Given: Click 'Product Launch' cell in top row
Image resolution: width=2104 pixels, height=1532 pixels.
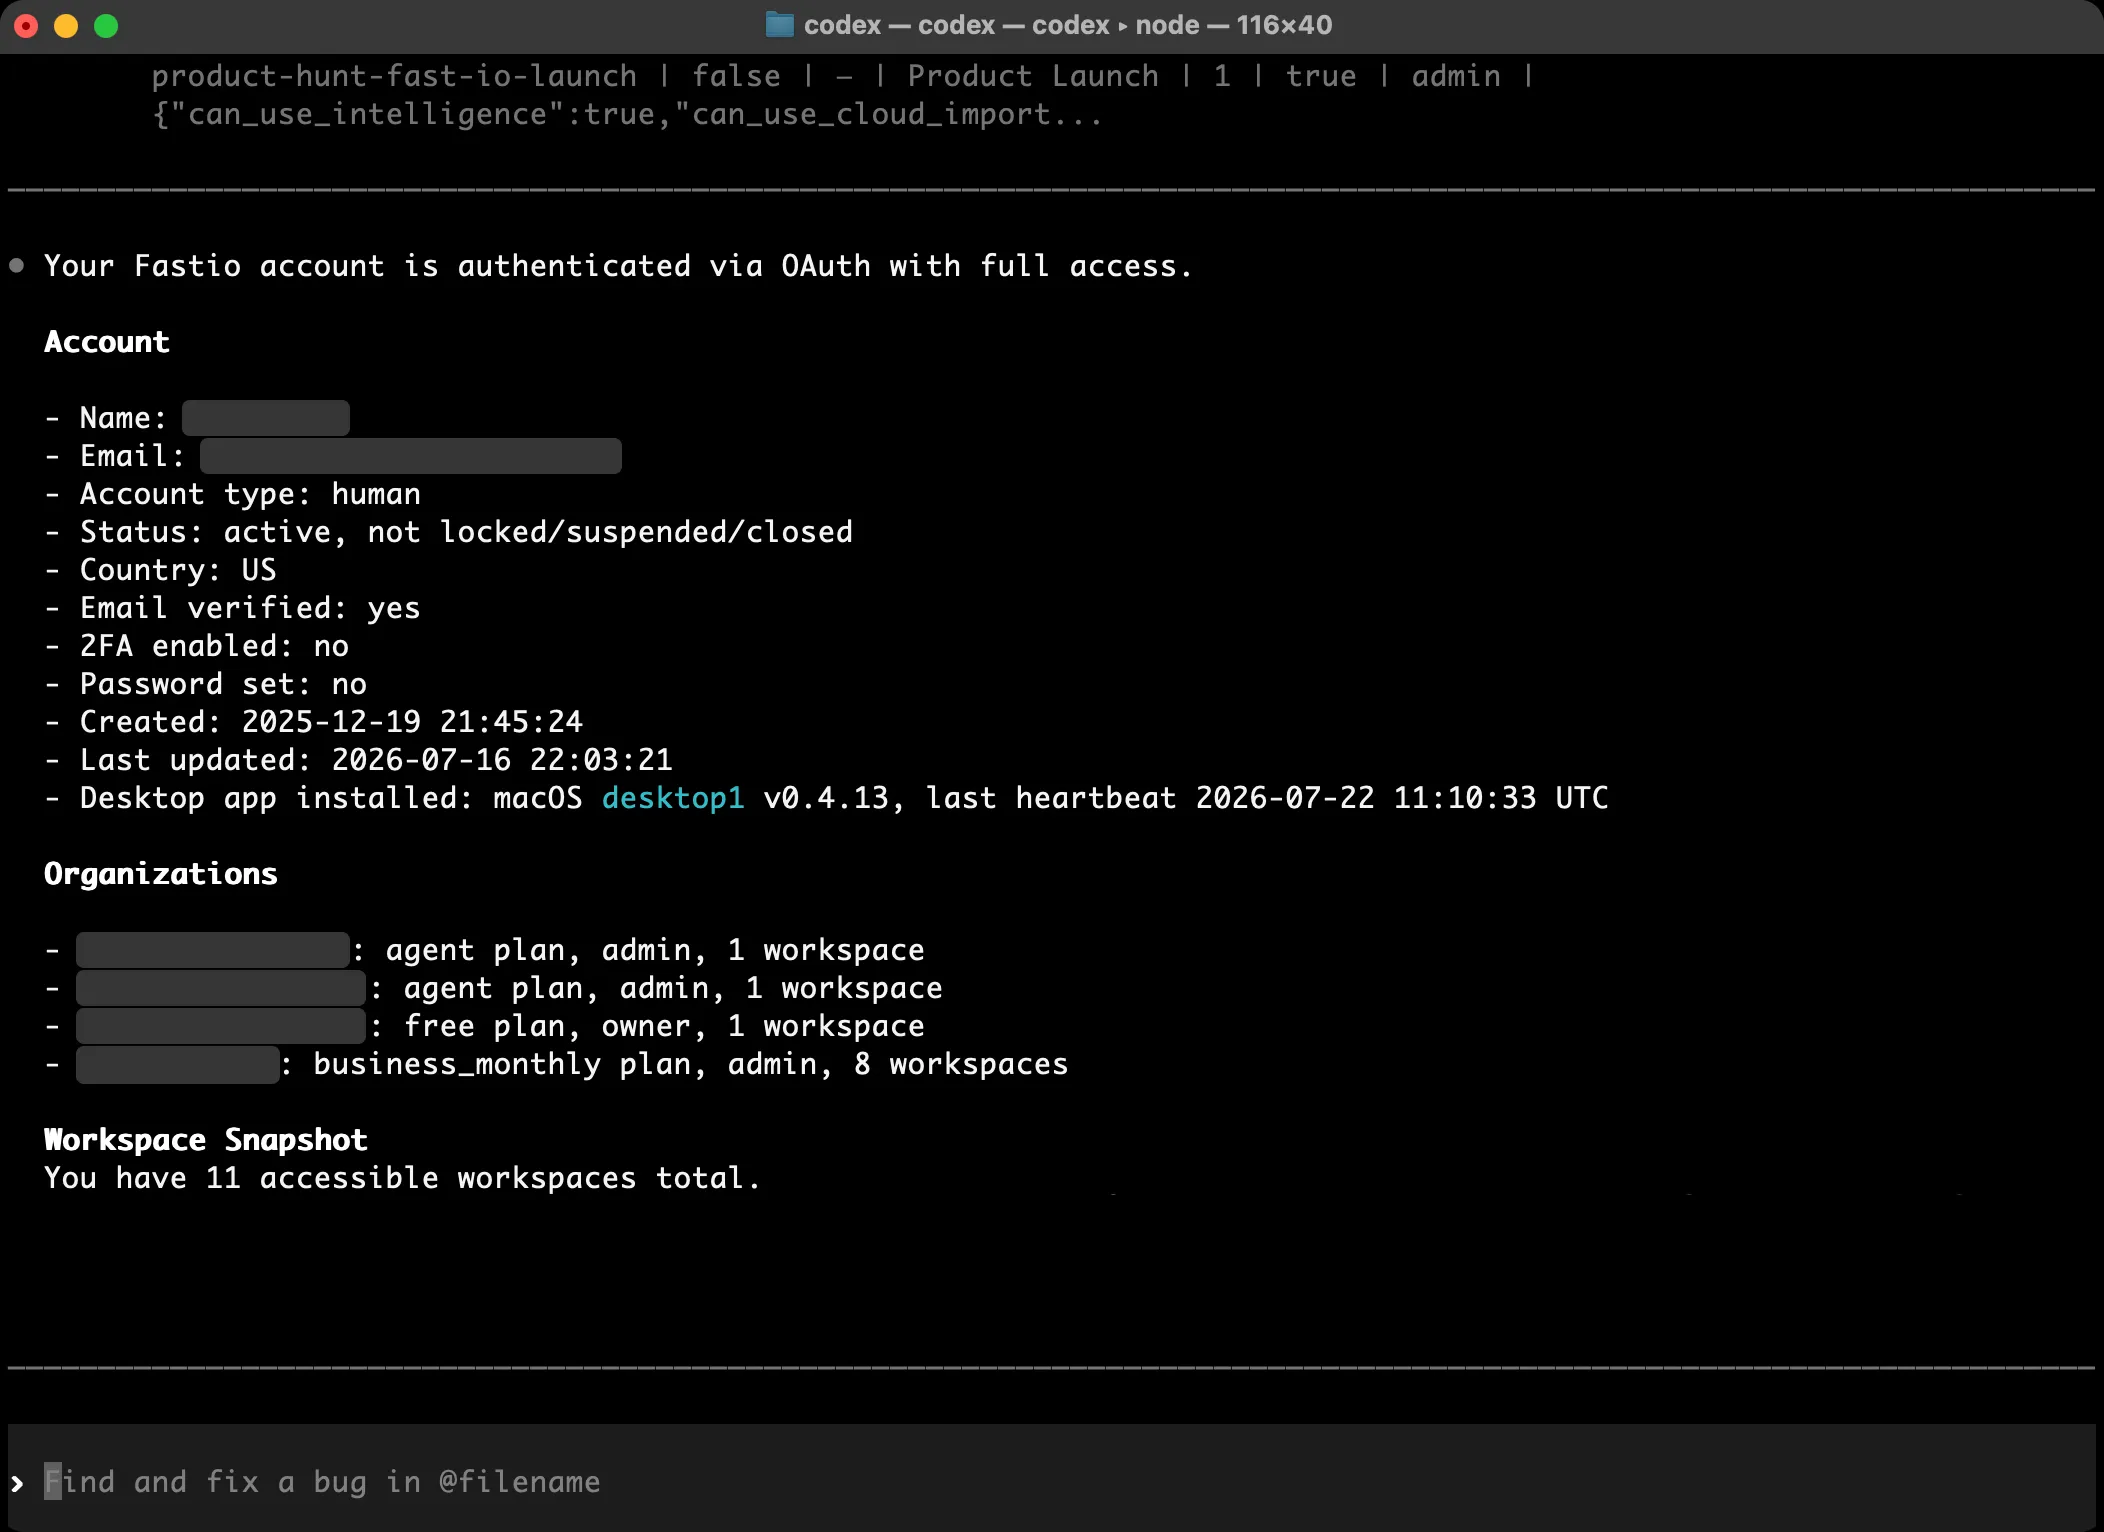Looking at the screenshot, I should [1033, 76].
